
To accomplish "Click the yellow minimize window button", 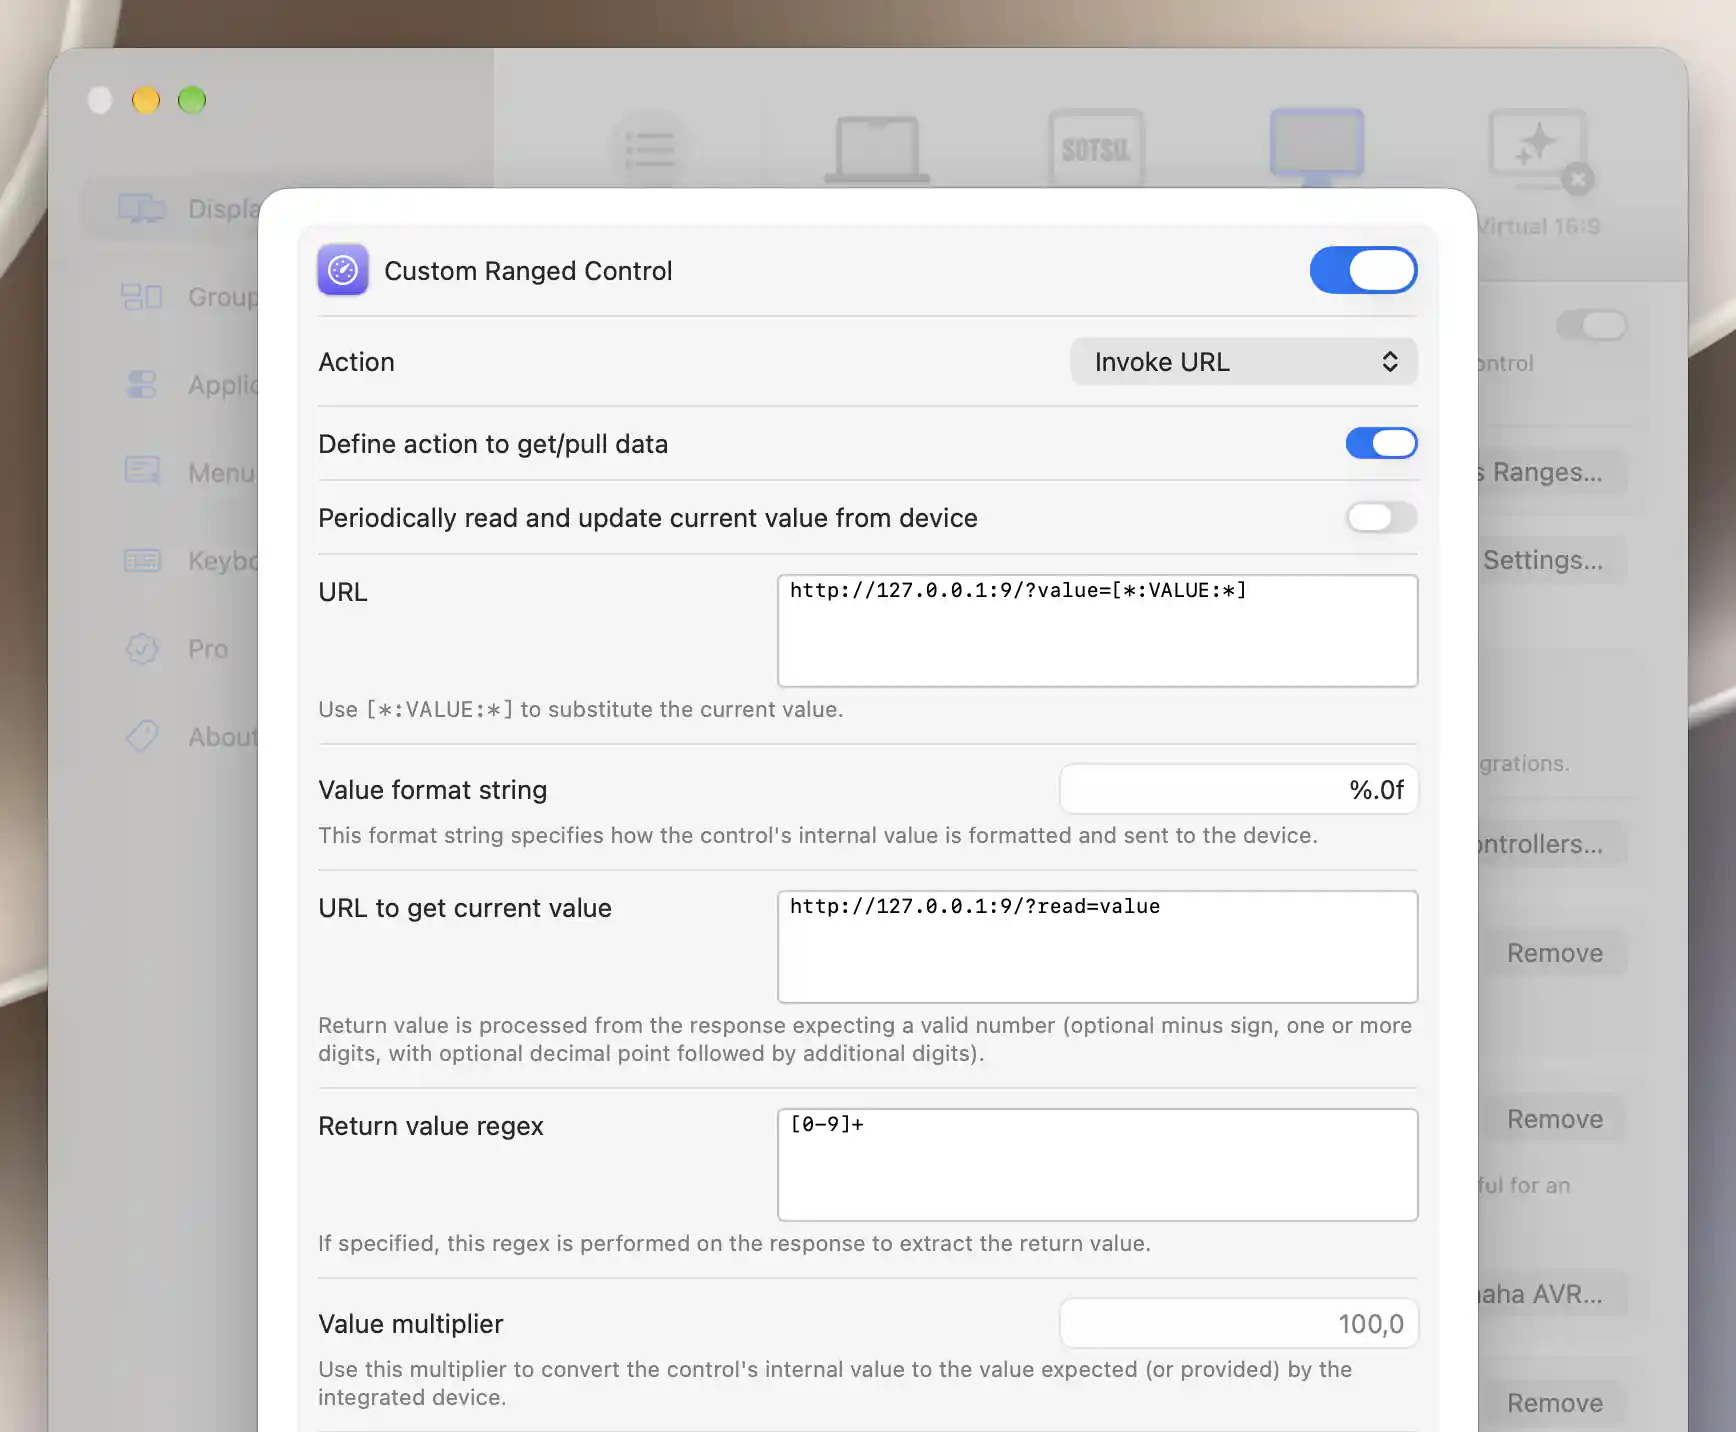I will [146, 100].
